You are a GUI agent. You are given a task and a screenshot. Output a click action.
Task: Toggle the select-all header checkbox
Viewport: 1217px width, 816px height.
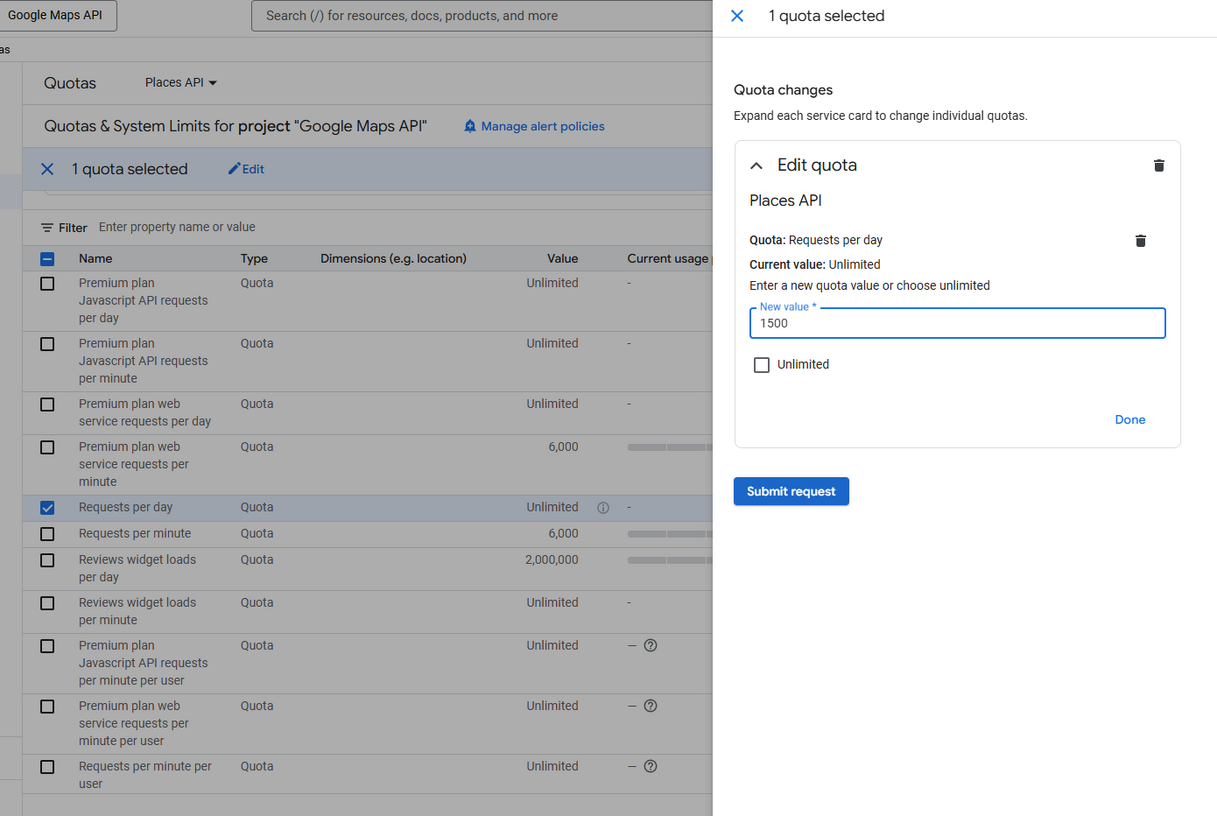point(47,259)
